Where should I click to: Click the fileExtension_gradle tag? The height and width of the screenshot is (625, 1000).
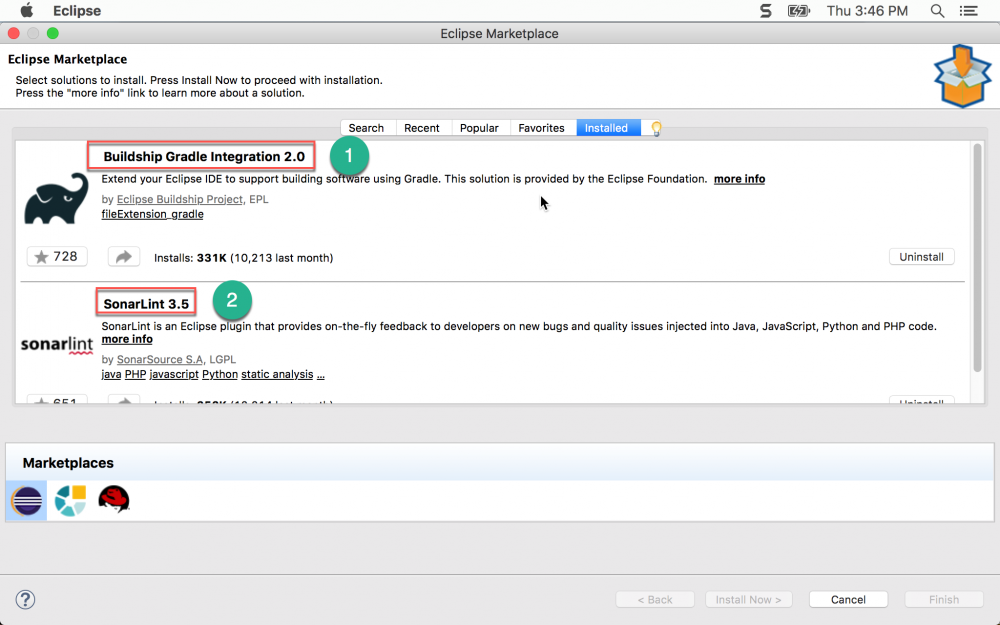(x=152, y=214)
